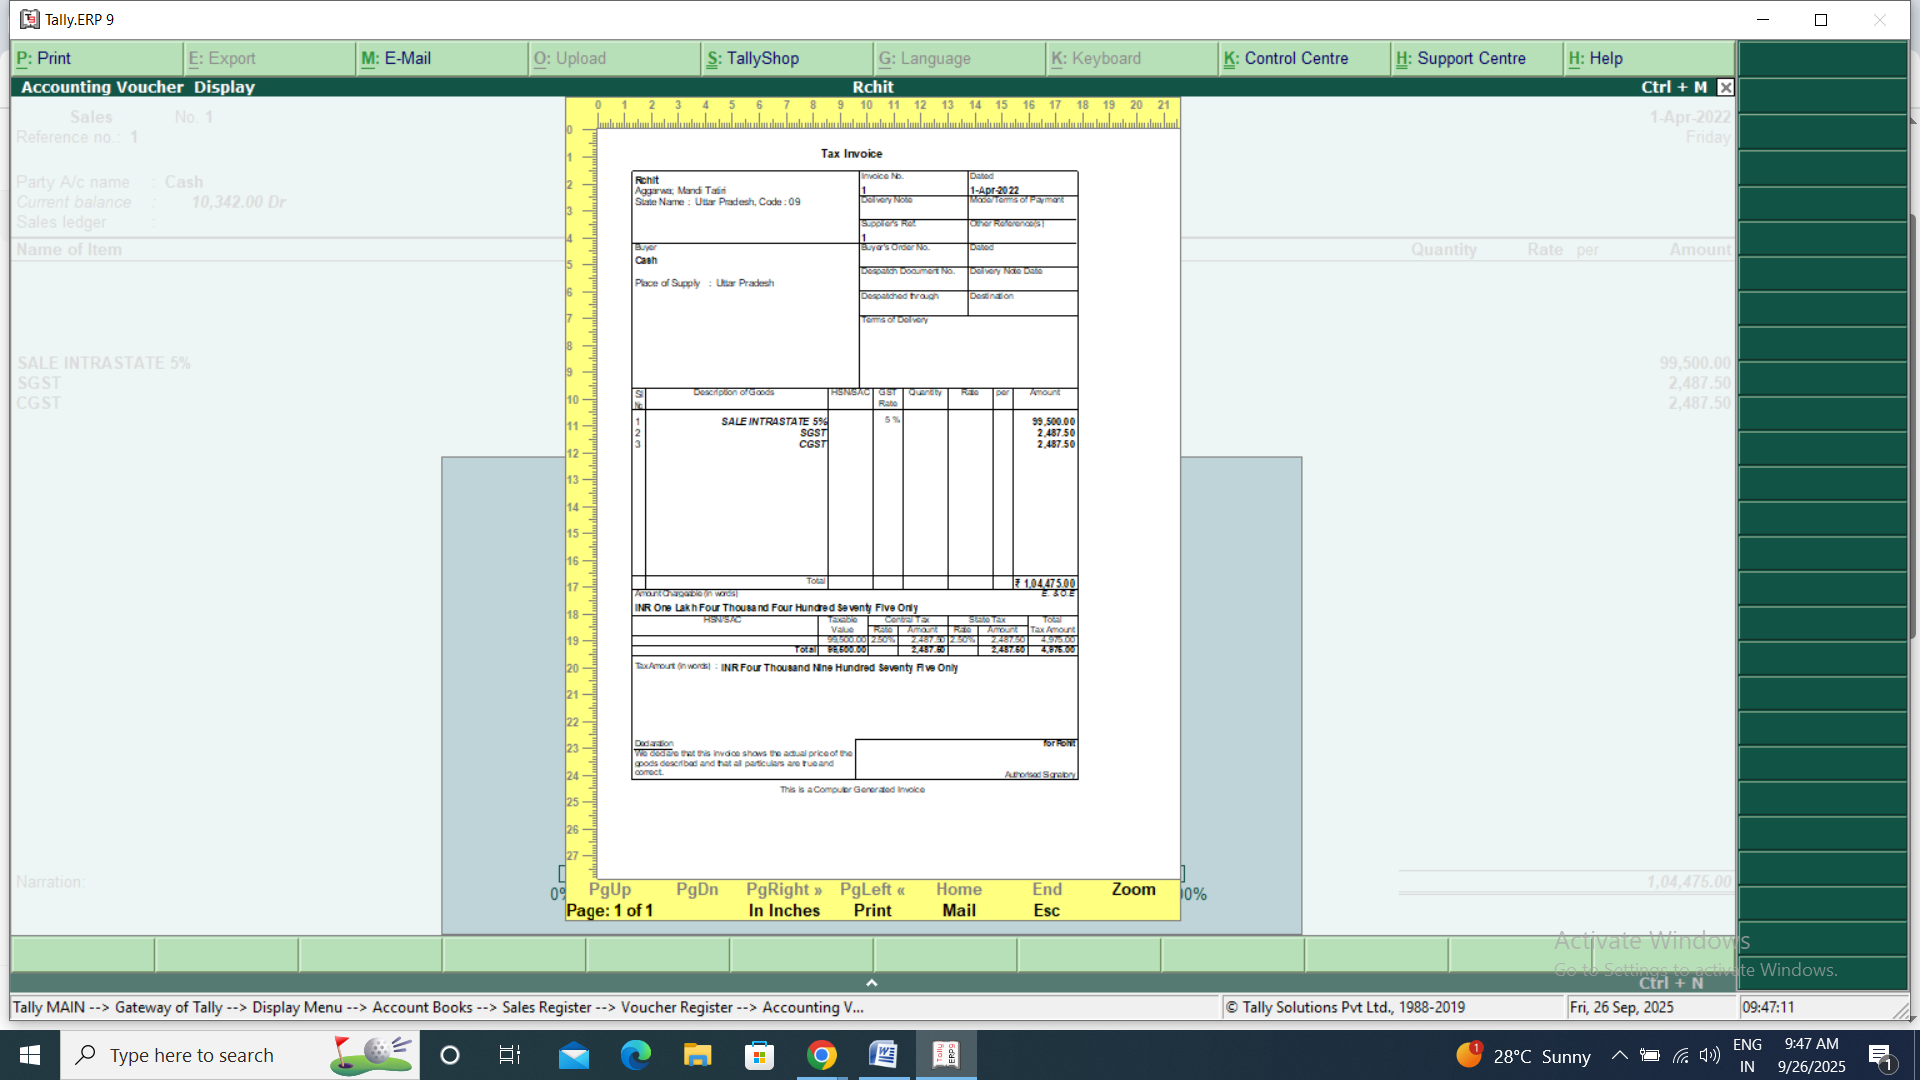Click the Windows Start button
This screenshot has height=1080, width=1920.
point(29,1055)
